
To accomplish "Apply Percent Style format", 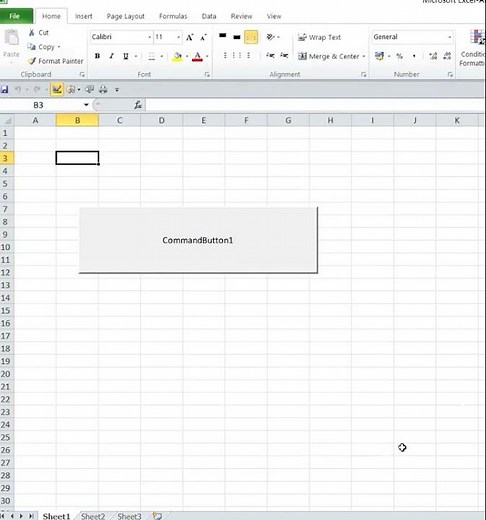I will coord(399,56).
